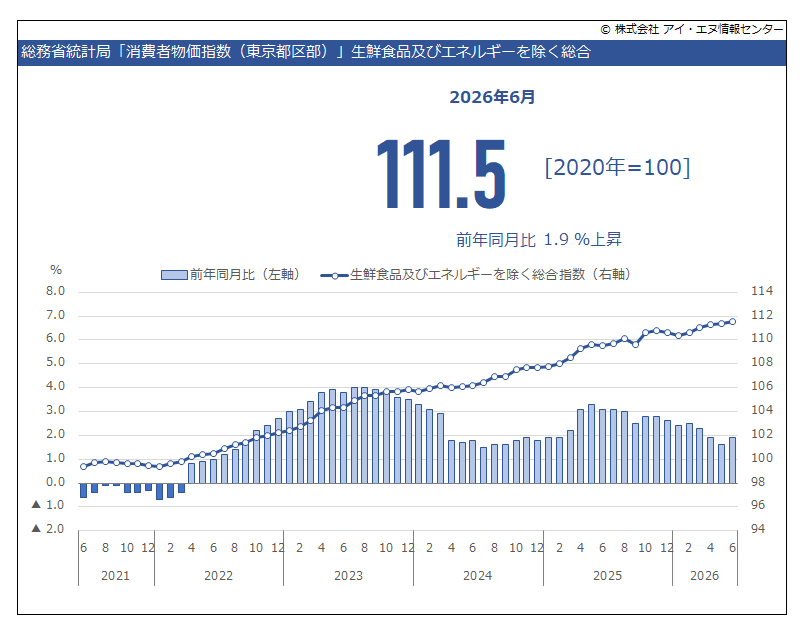804x635 pixels.
Task: Click right axis value 104
Action: [x=762, y=410]
